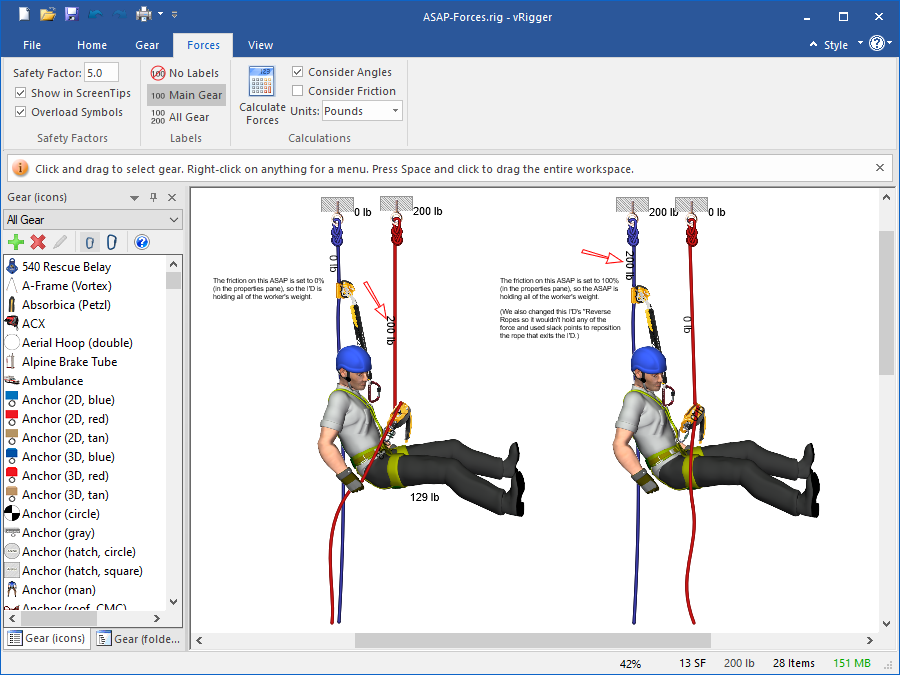Switch gear list to large carabiner icons
The image size is (900, 675).
click(x=112, y=242)
